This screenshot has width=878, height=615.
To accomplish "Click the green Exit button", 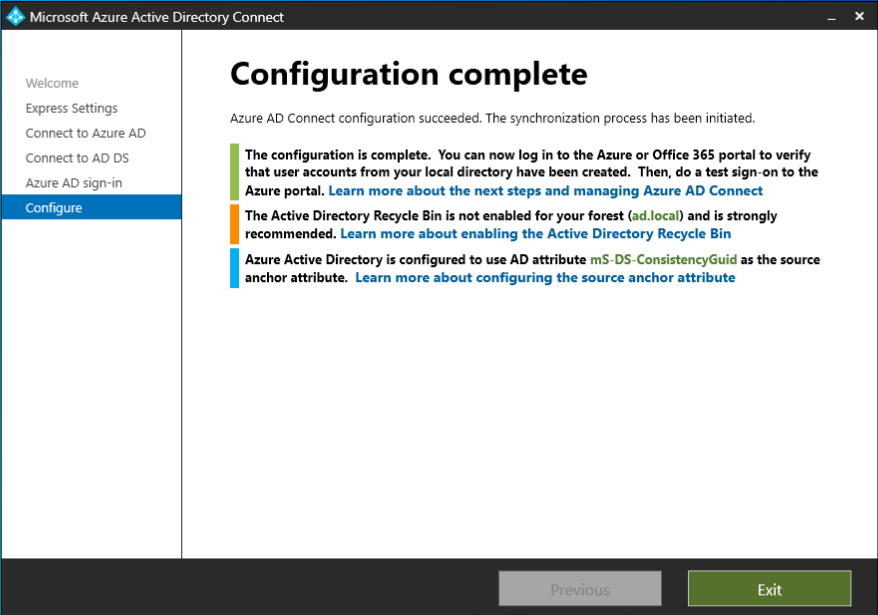I will (769, 589).
